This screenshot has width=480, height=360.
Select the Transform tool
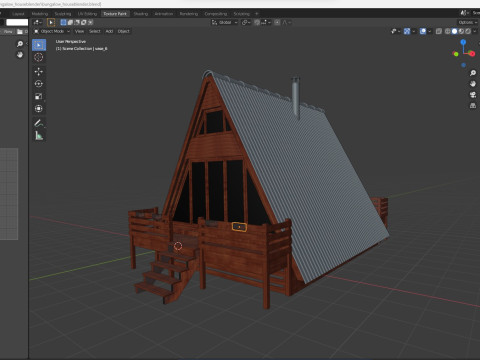click(39, 109)
